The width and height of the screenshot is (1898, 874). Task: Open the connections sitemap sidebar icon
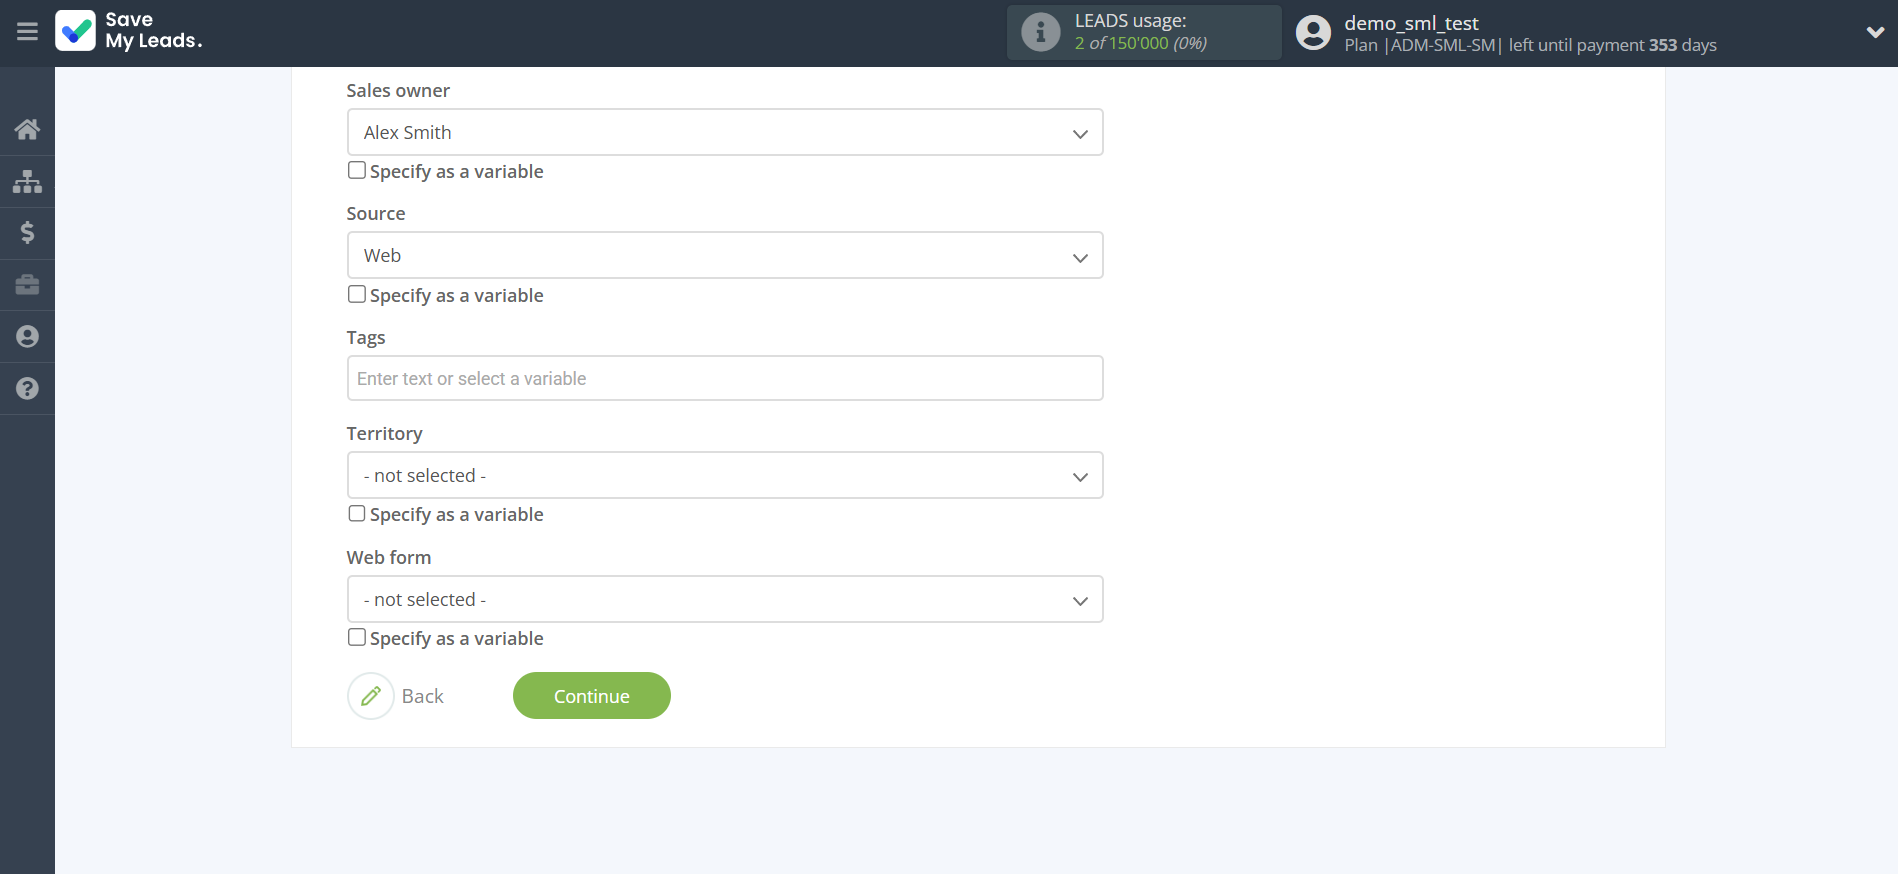tap(27, 181)
